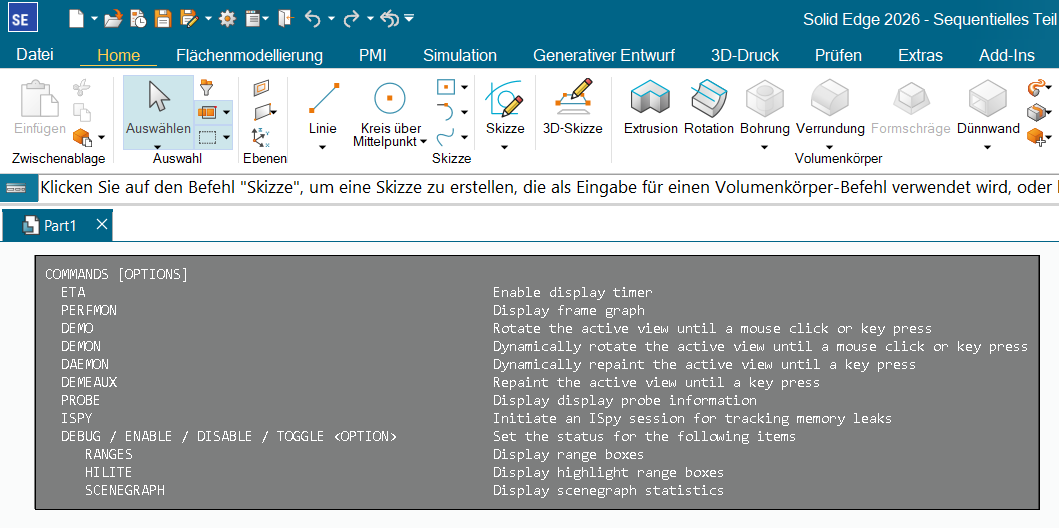Expand the redo history dropdown
The width and height of the screenshot is (1059, 528).
click(x=370, y=19)
